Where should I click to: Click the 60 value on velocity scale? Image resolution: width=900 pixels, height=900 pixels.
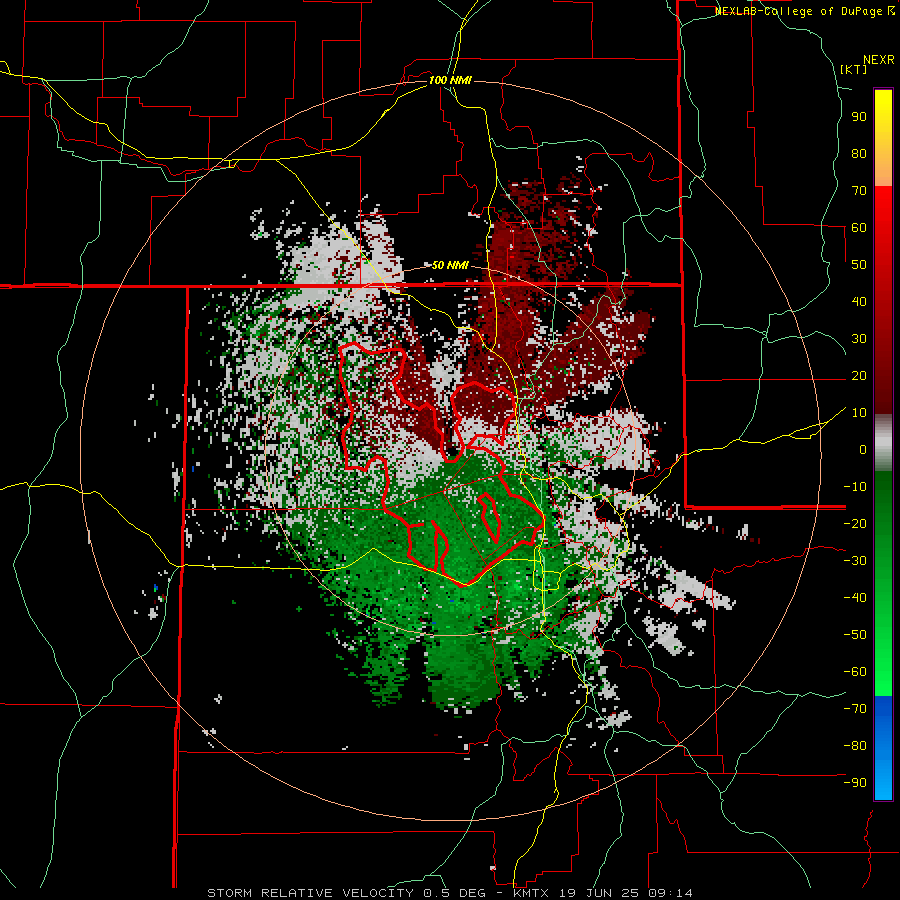pyautogui.click(x=859, y=227)
